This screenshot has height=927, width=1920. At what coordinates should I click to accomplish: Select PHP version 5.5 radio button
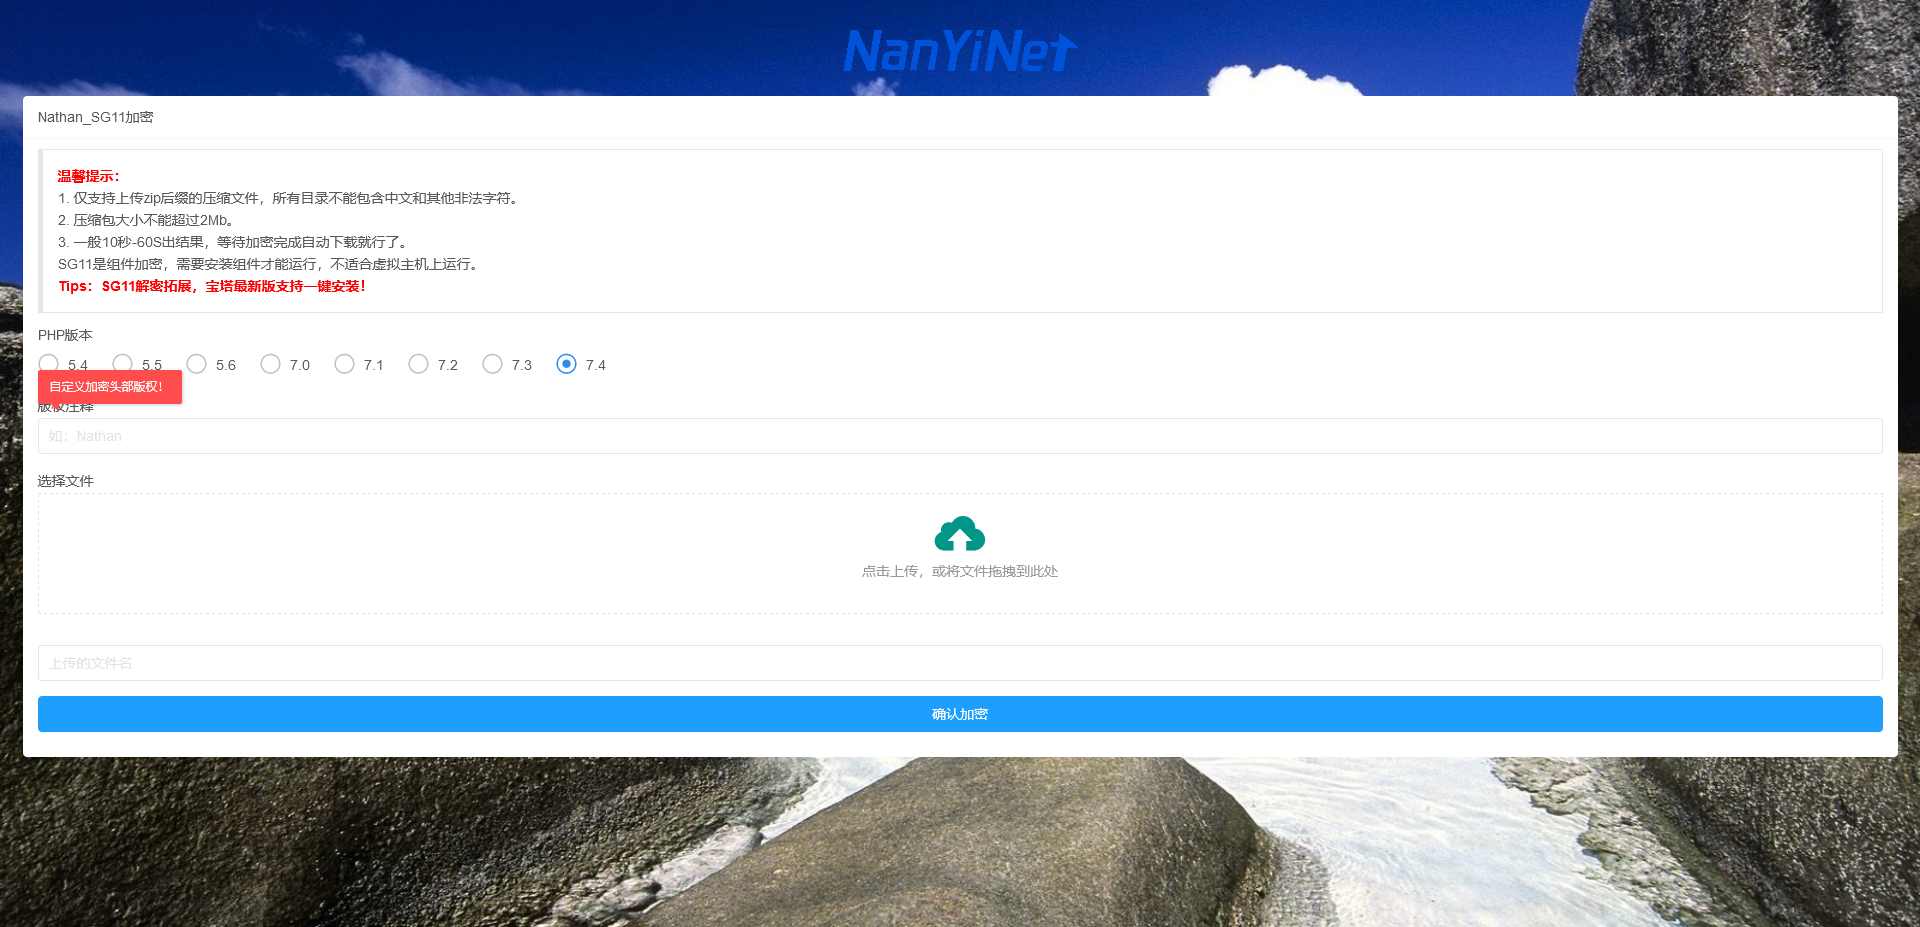point(123,362)
